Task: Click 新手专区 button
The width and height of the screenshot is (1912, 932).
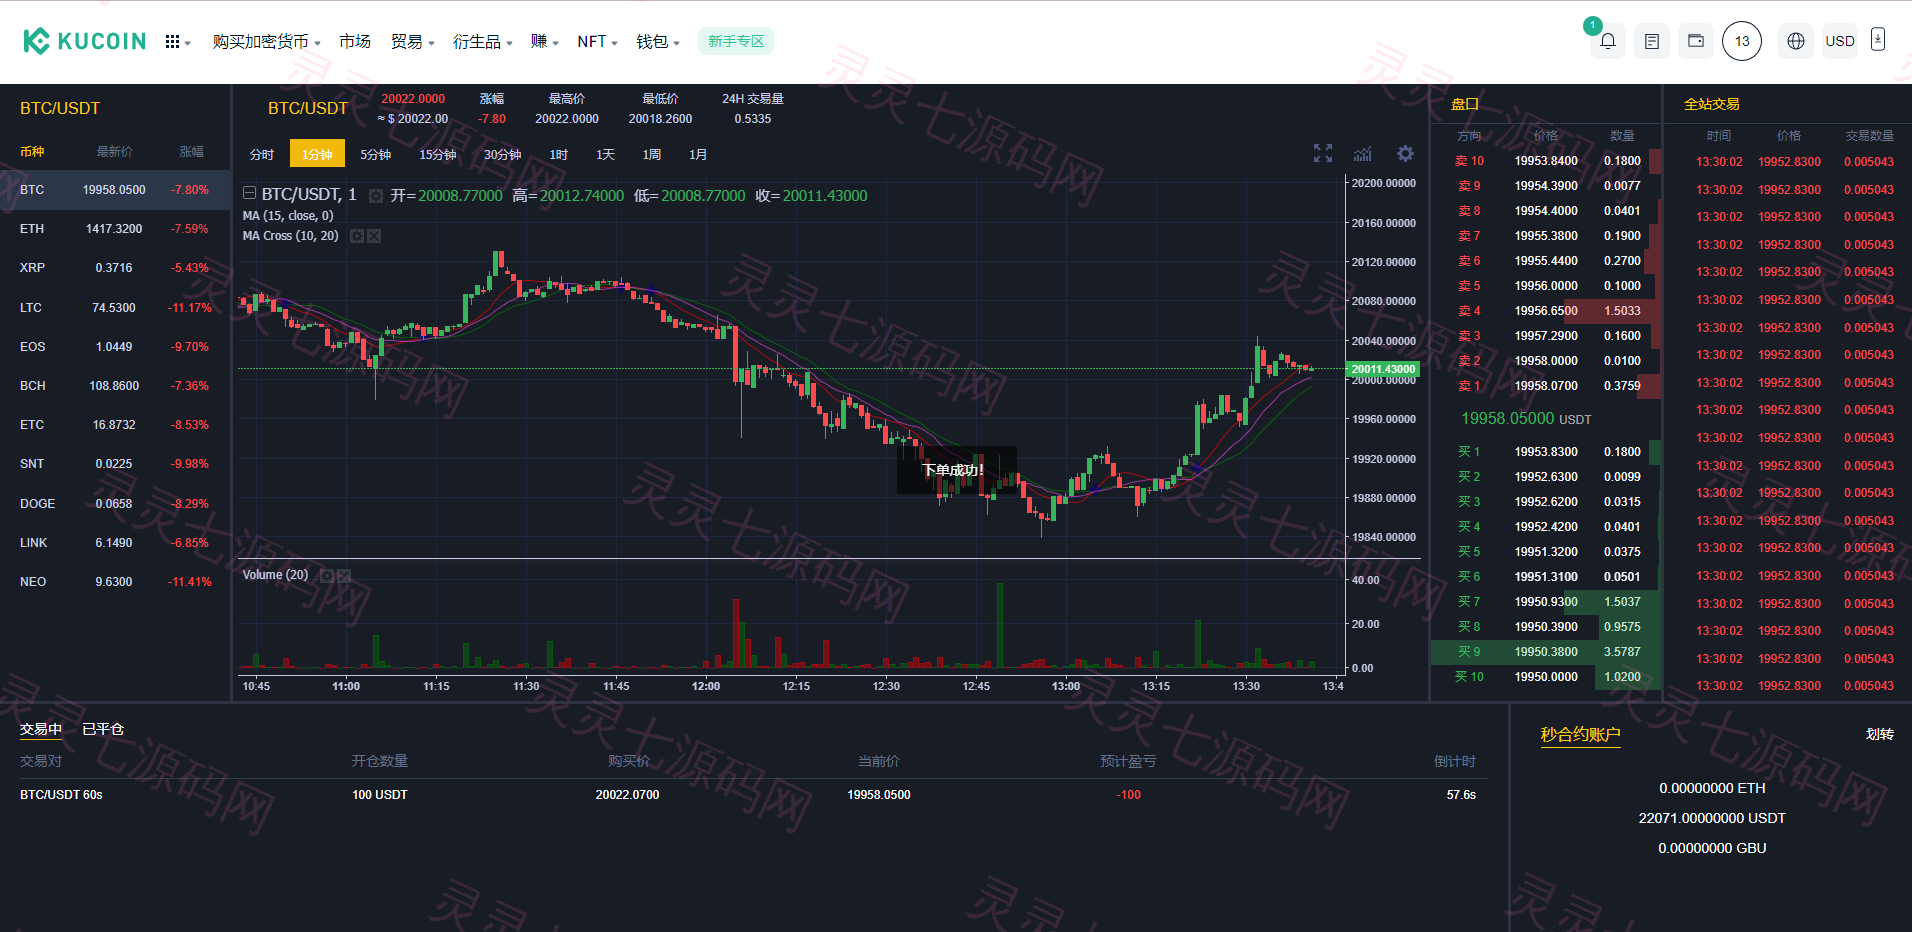Action: click(736, 41)
